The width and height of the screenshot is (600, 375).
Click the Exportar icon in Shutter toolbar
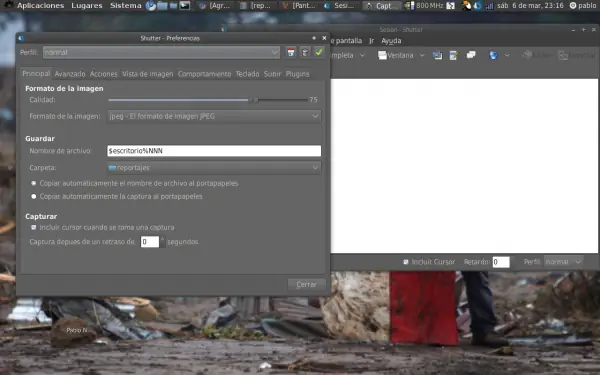pyautogui.click(x=562, y=55)
